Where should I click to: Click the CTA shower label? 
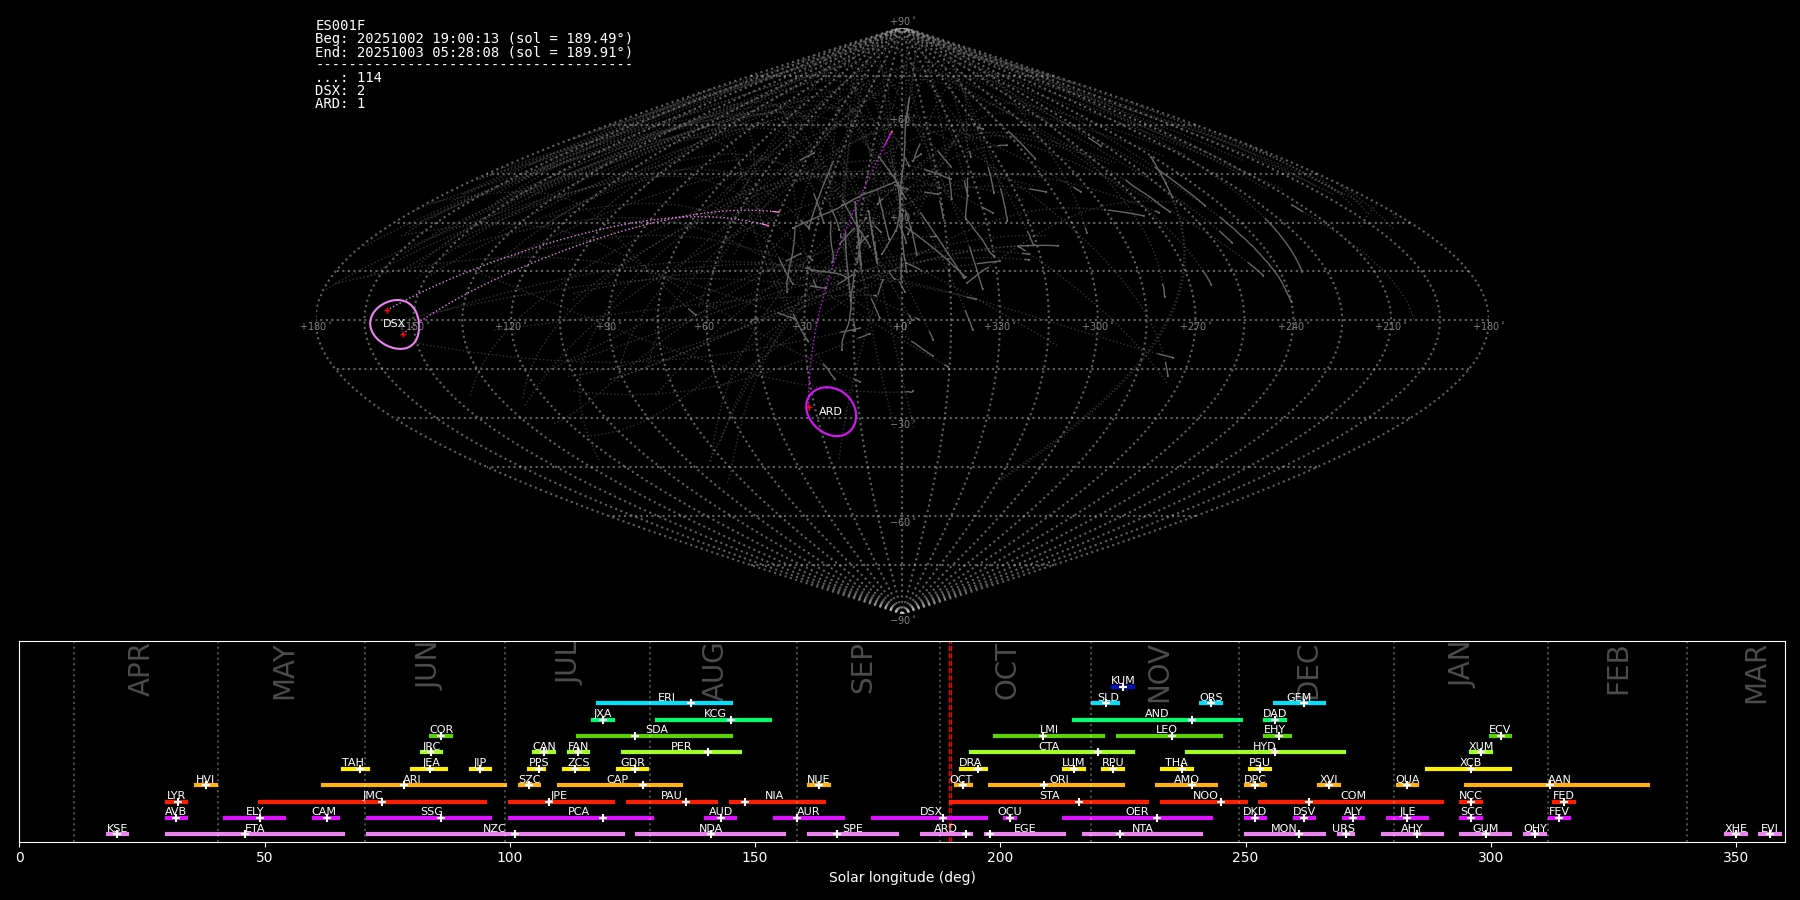[x=1048, y=747]
